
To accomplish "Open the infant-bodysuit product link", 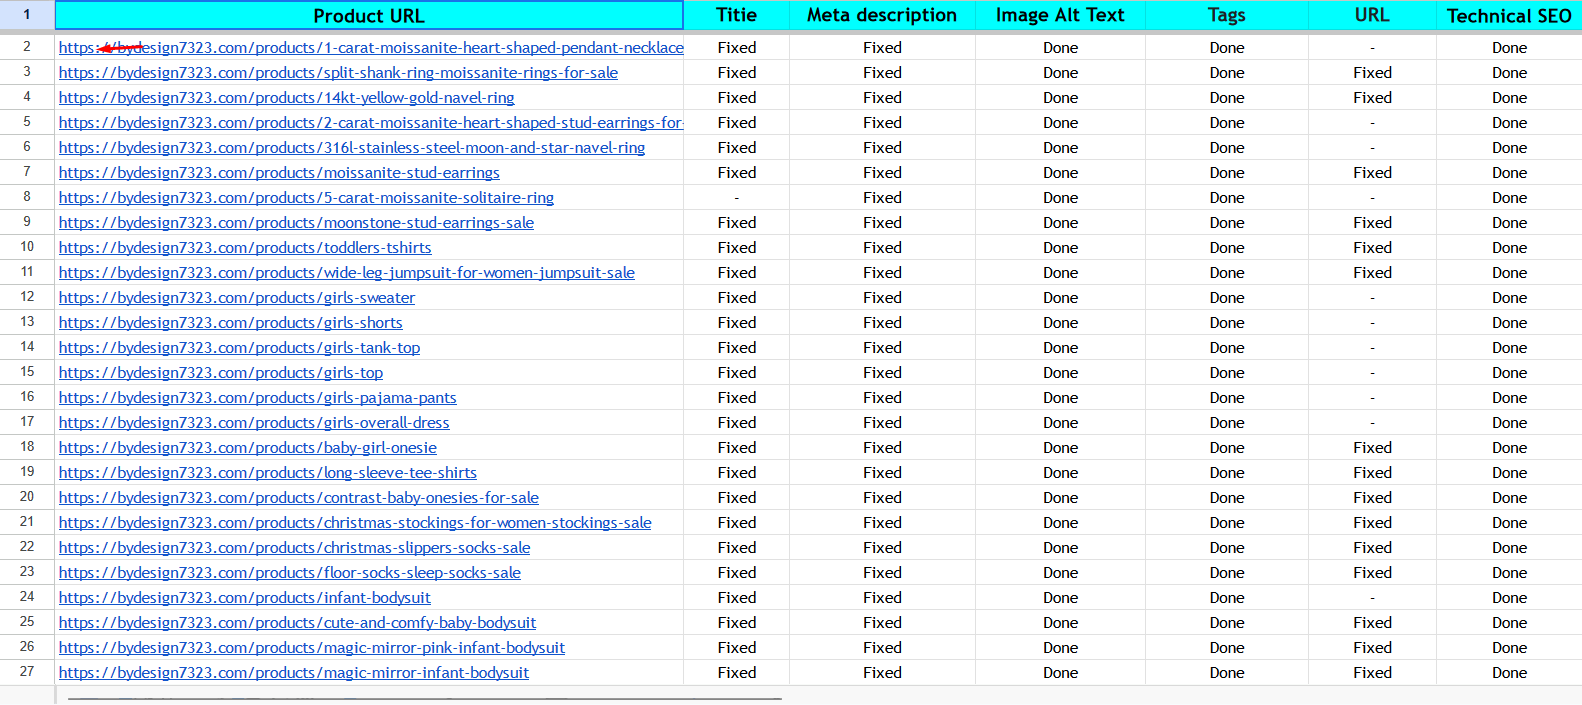I will (245, 598).
